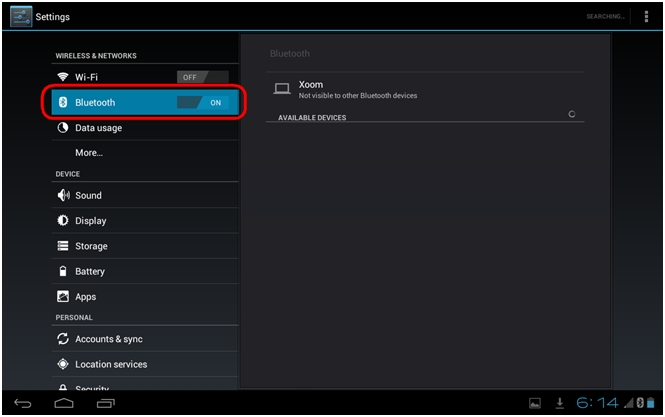This screenshot has width=665, height=417.
Task: Click the Storage bars icon
Action: click(x=63, y=246)
